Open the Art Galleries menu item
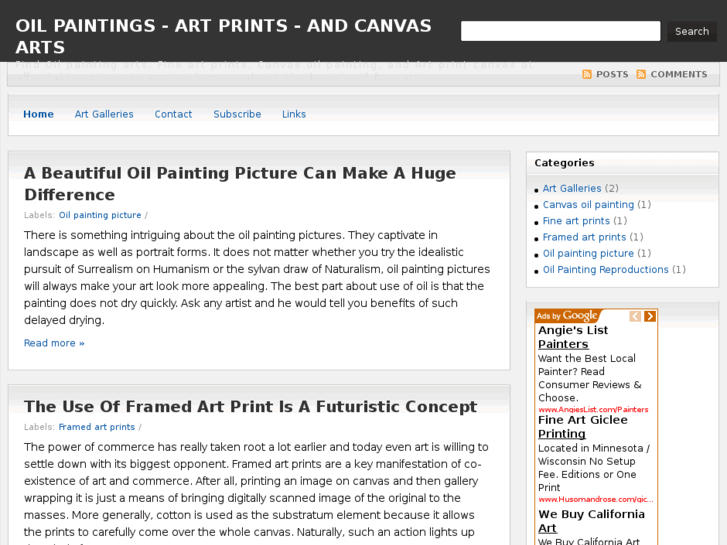 coord(104,114)
